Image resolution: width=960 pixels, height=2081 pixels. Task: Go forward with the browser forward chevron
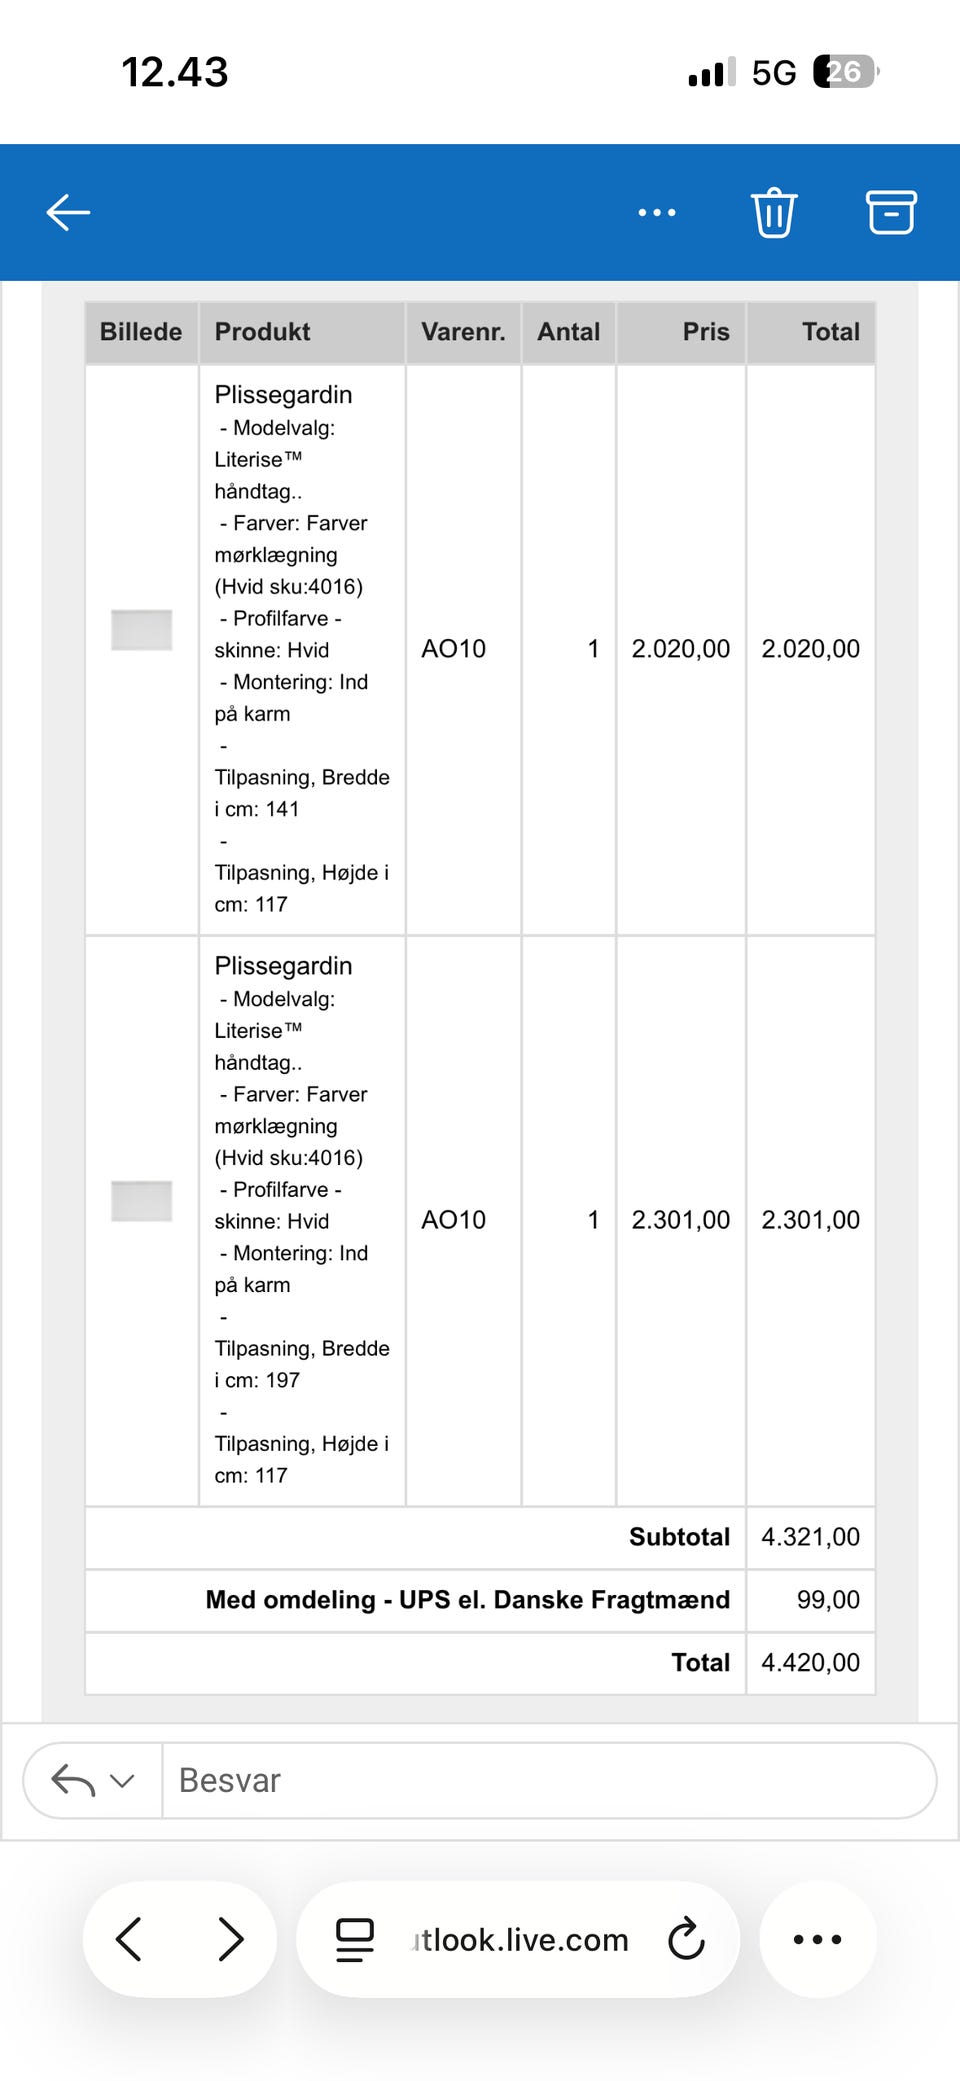[231, 1939]
